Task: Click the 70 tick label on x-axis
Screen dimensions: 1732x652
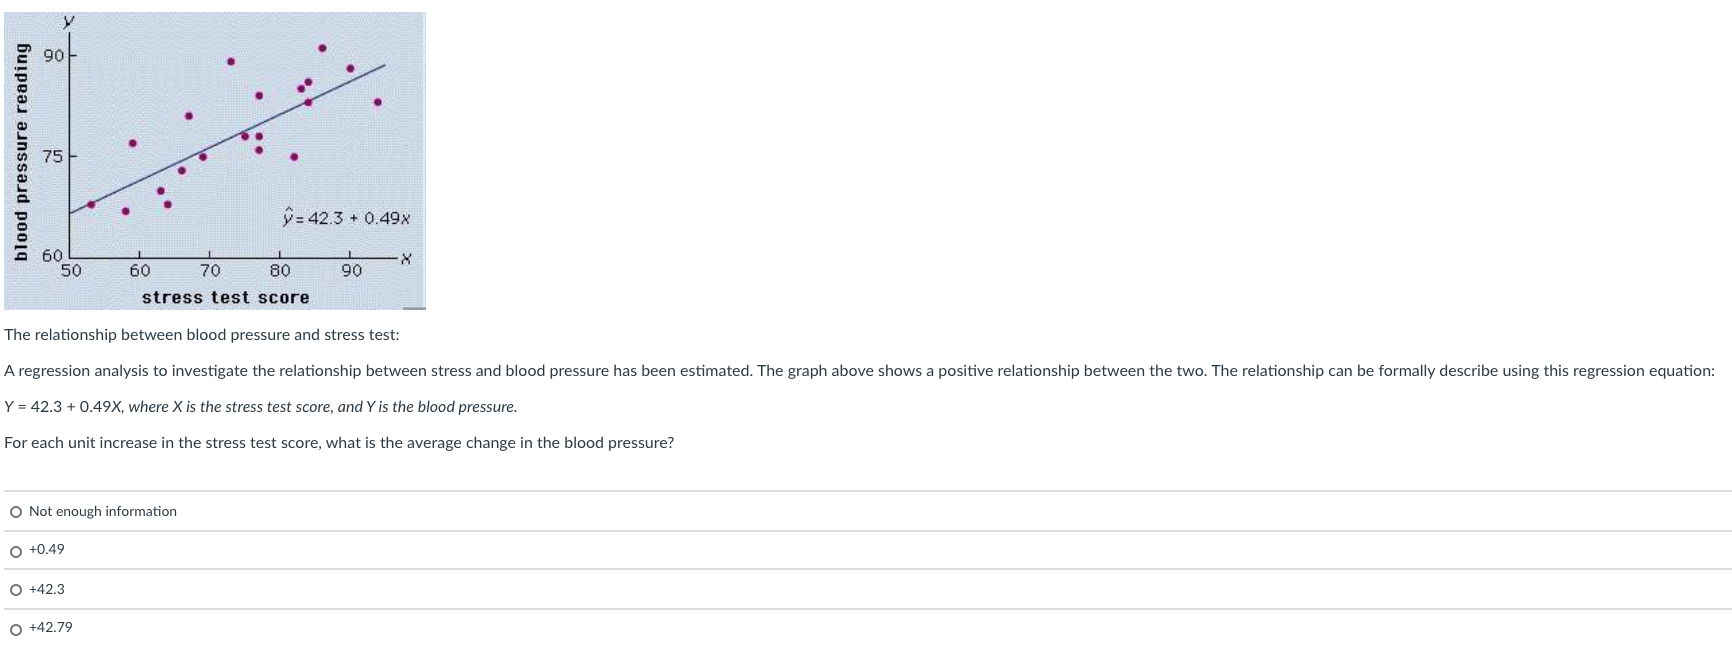Action: (x=210, y=270)
